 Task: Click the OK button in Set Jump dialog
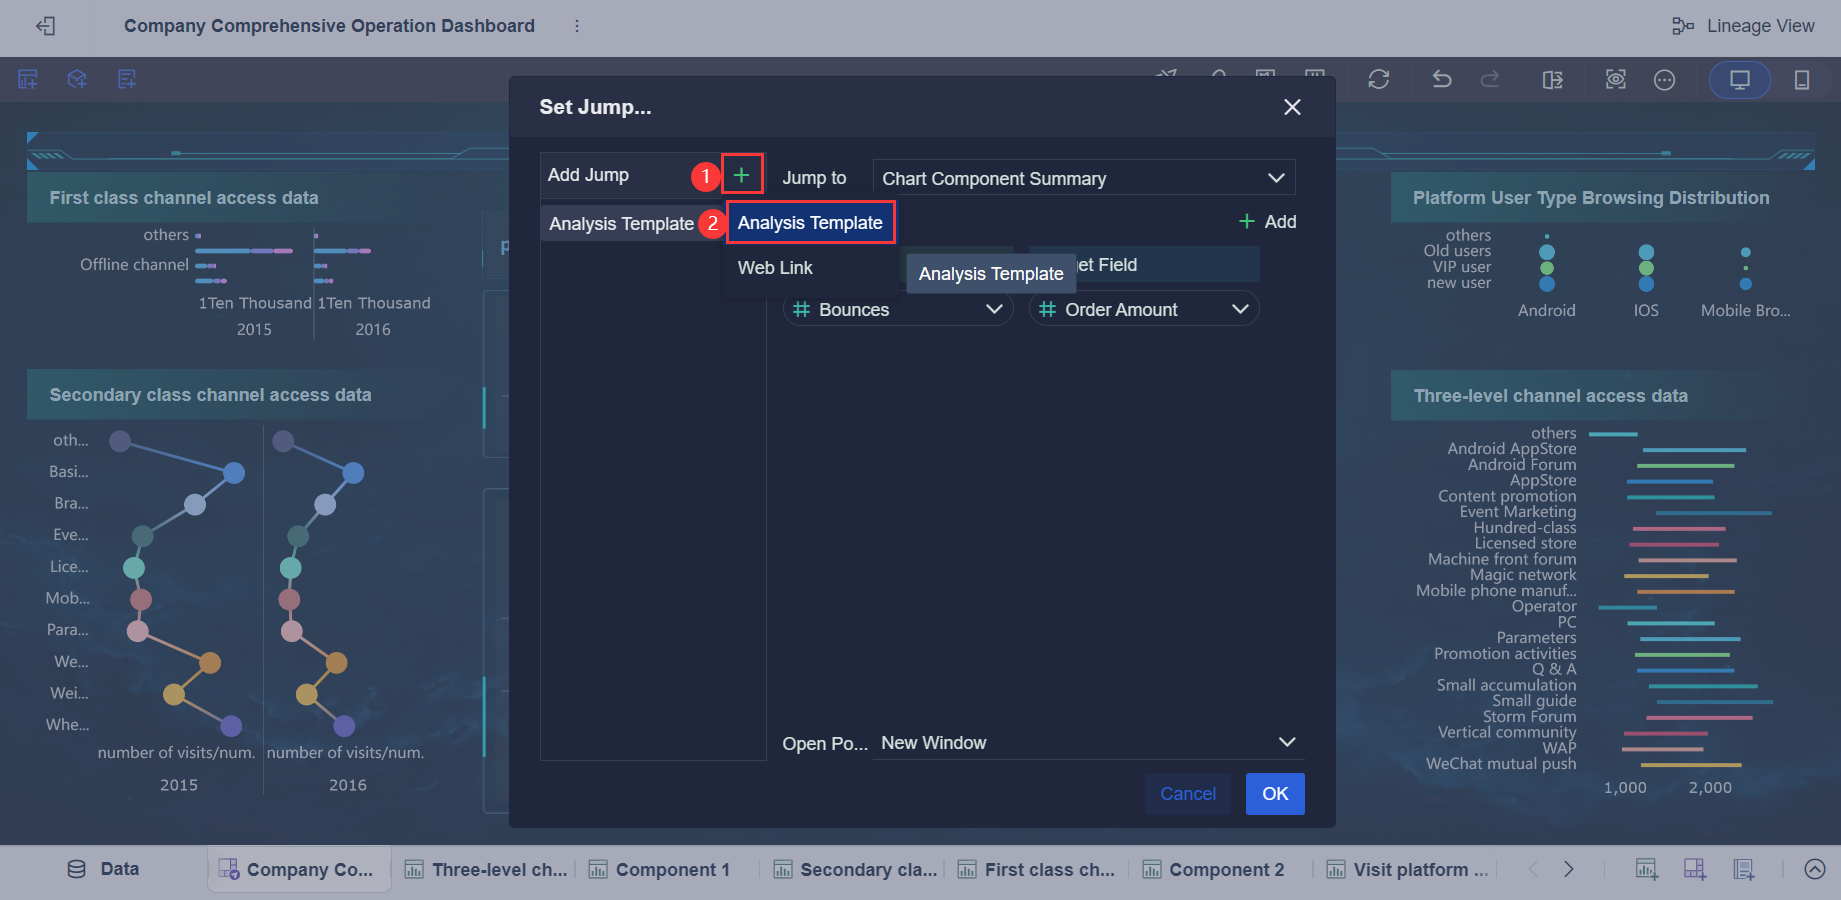pyautogui.click(x=1274, y=793)
